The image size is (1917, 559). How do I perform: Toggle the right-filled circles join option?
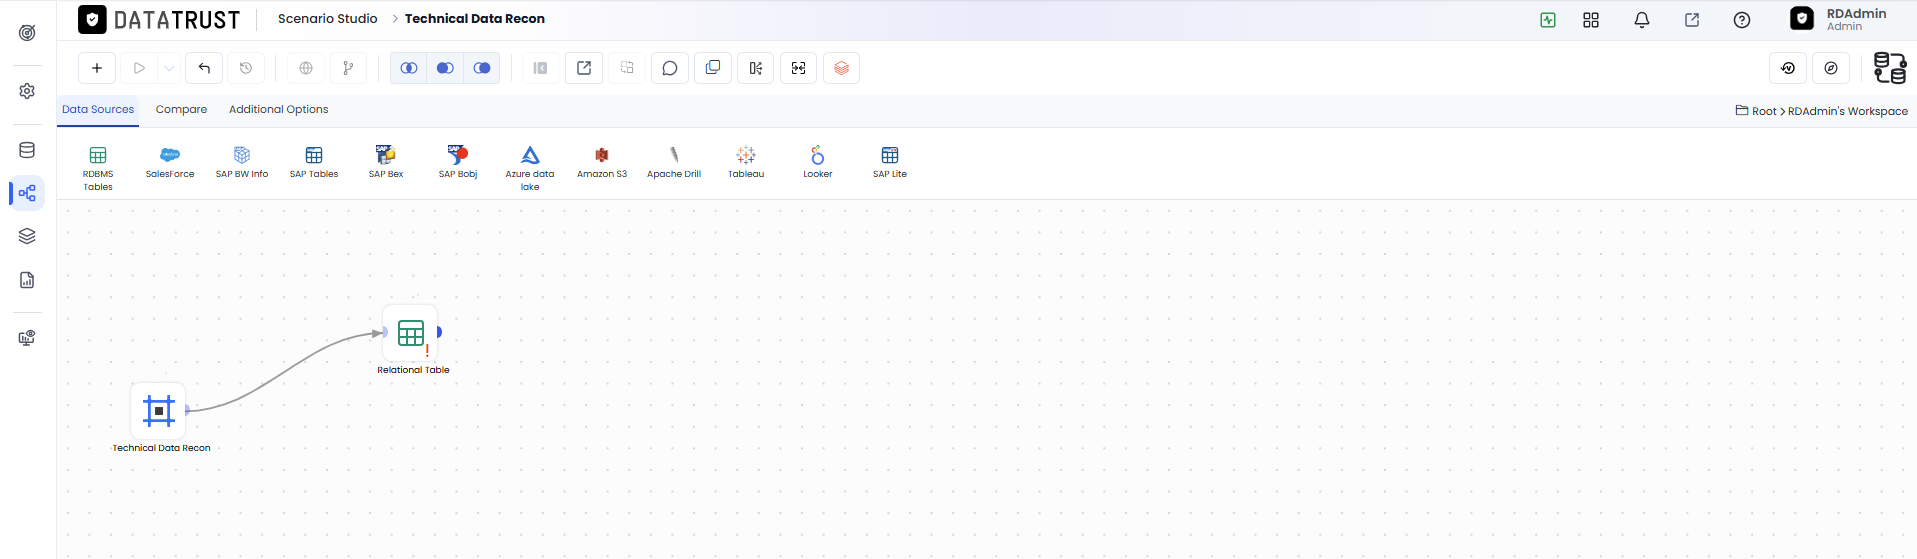[x=482, y=68]
